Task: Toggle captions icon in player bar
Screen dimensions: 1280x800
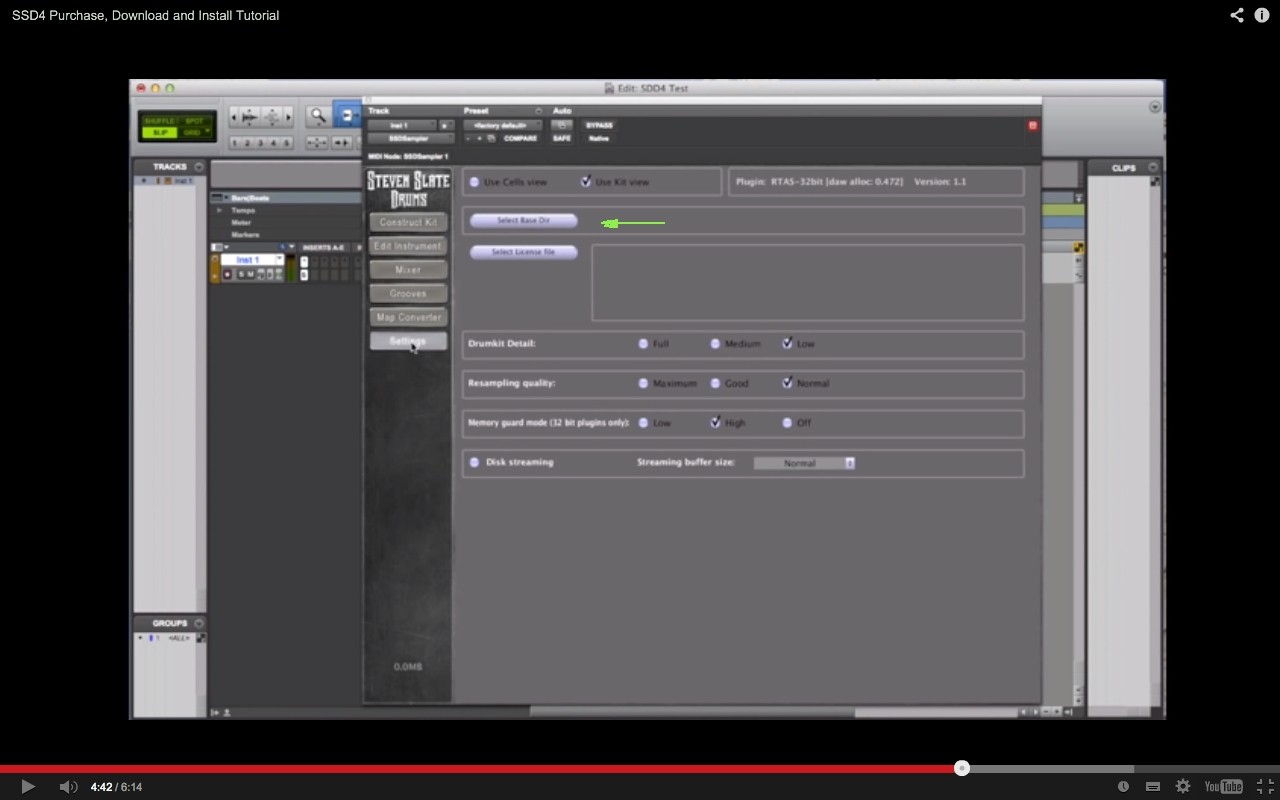Action: (x=1153, y=787)
